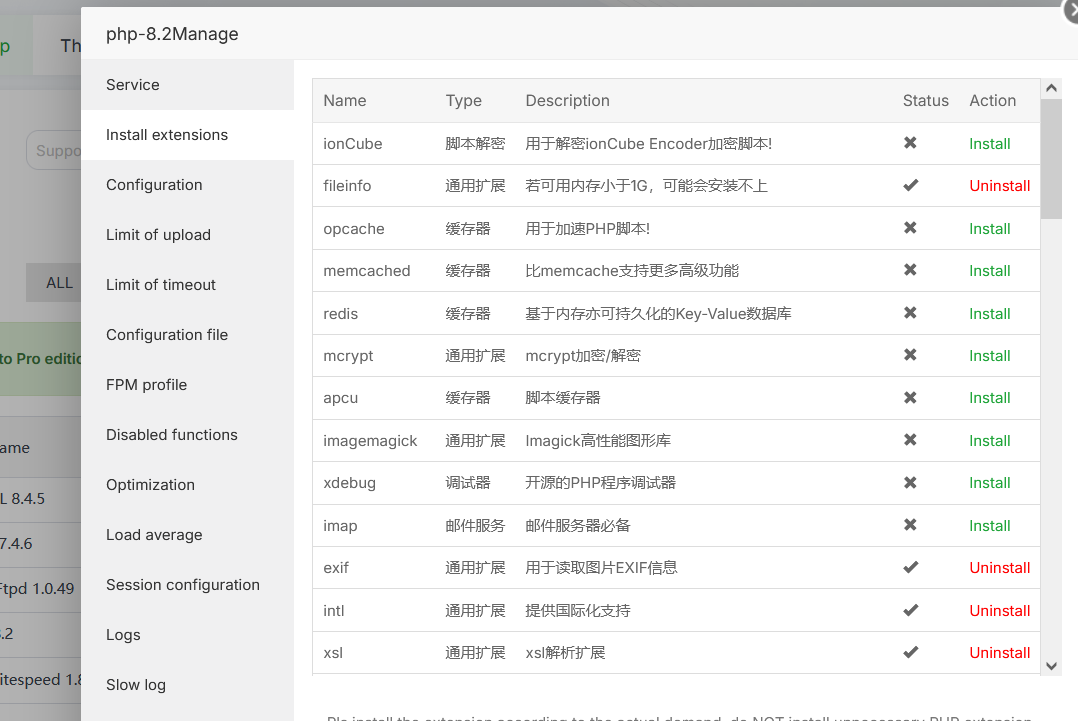
Task: Uninstall the intl extension
Action: point(999,611)
